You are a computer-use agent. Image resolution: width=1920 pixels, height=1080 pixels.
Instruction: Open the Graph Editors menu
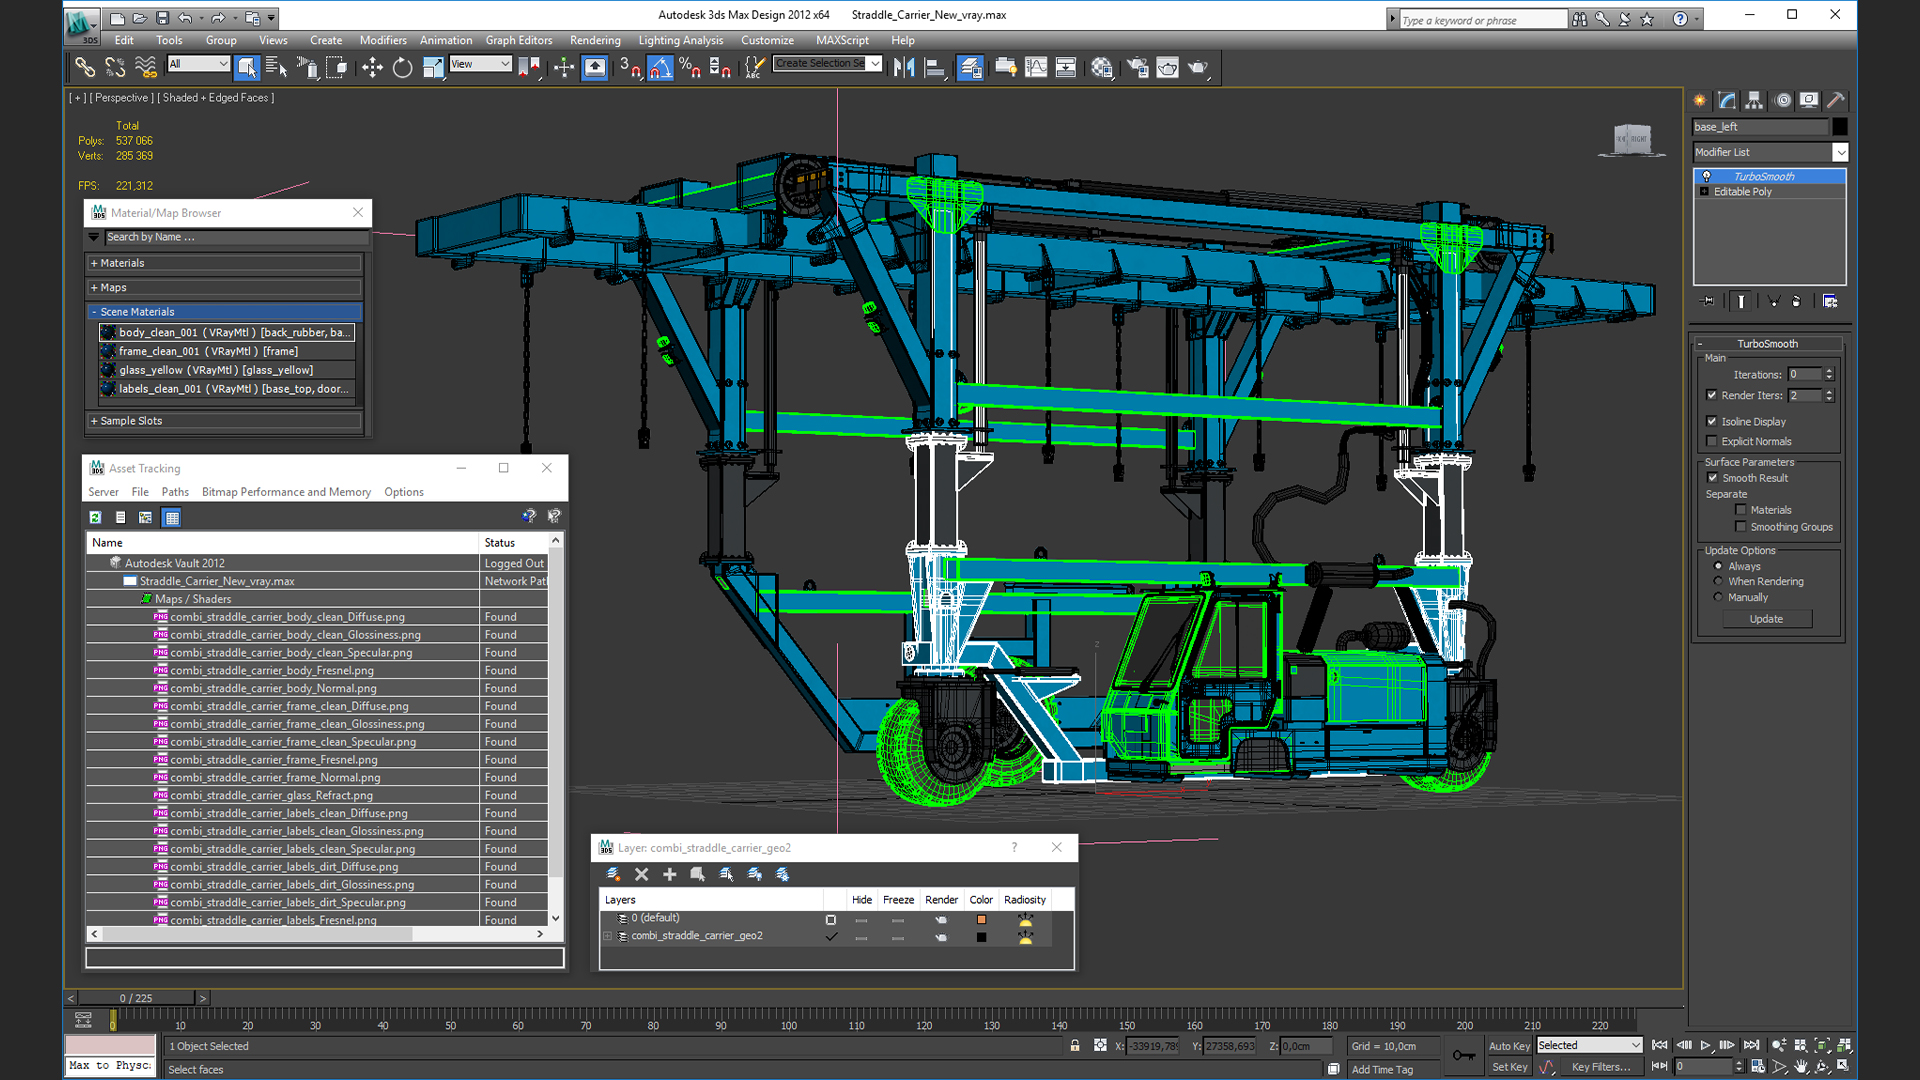click(x=518, y=40)
